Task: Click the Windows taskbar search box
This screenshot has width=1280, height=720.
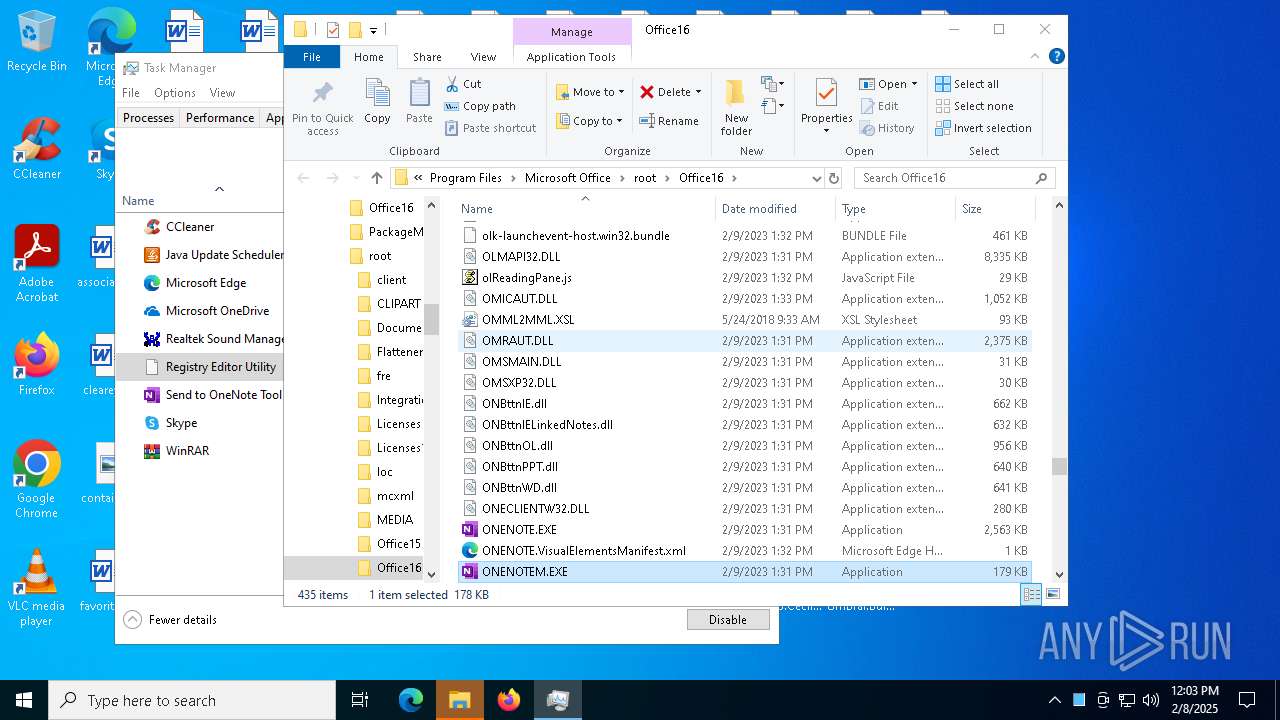Action: pos(192,700)
